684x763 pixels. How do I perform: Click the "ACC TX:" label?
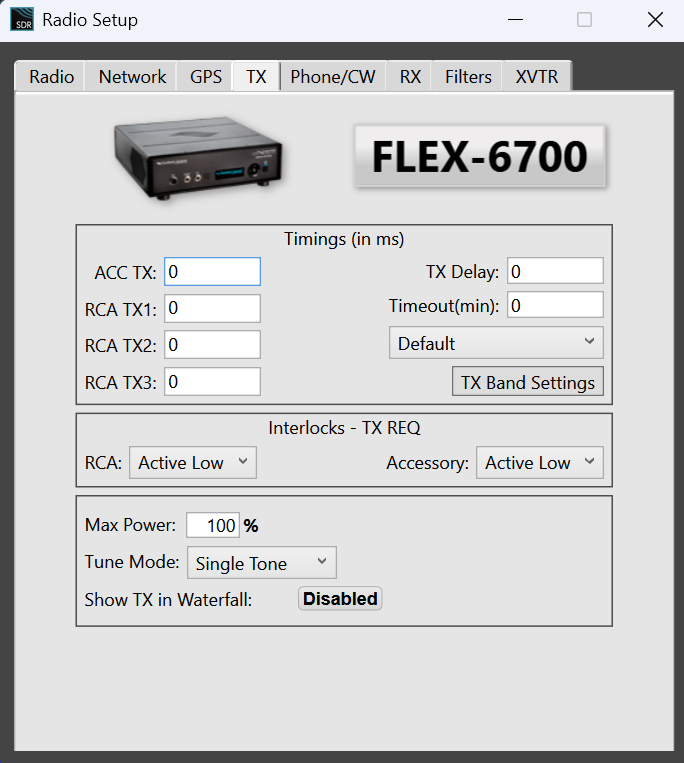[x=126, y=272]
